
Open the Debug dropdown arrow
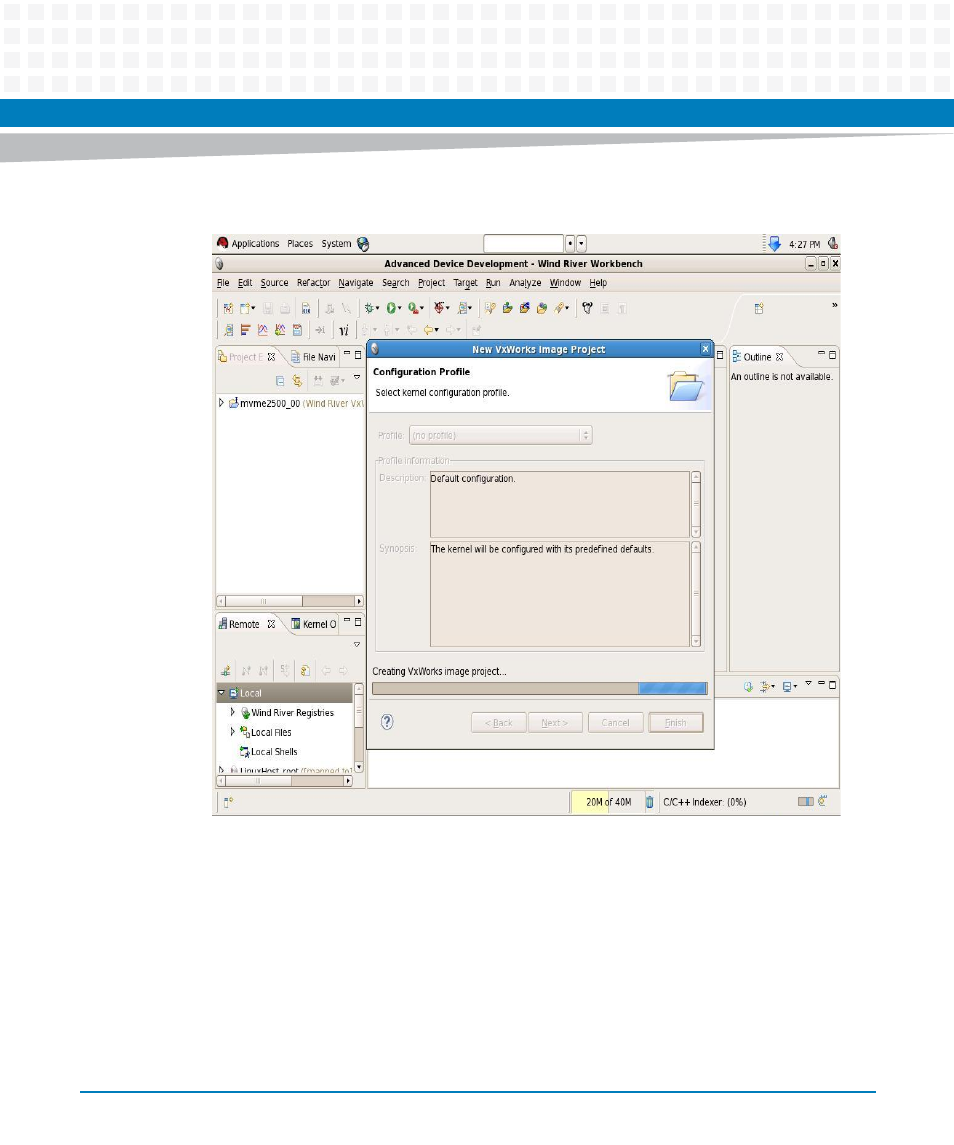coord(378,309)
